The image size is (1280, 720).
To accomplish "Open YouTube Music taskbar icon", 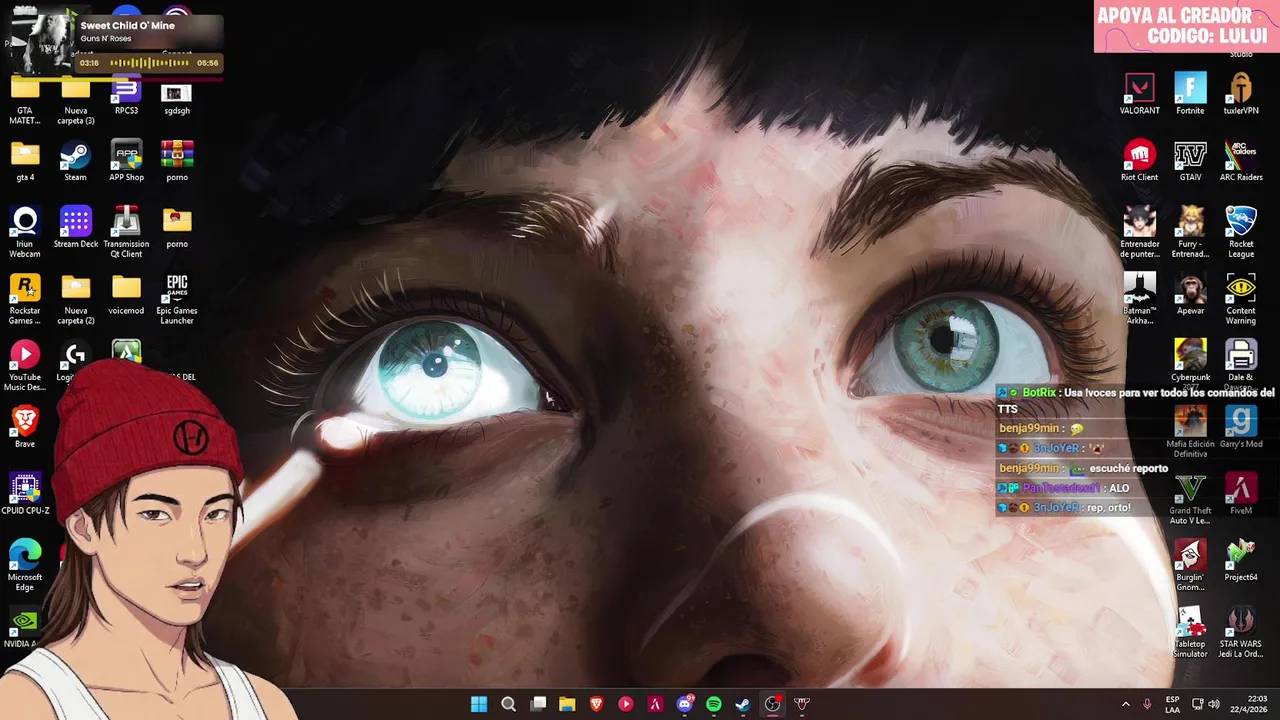I will coord(626,704).
